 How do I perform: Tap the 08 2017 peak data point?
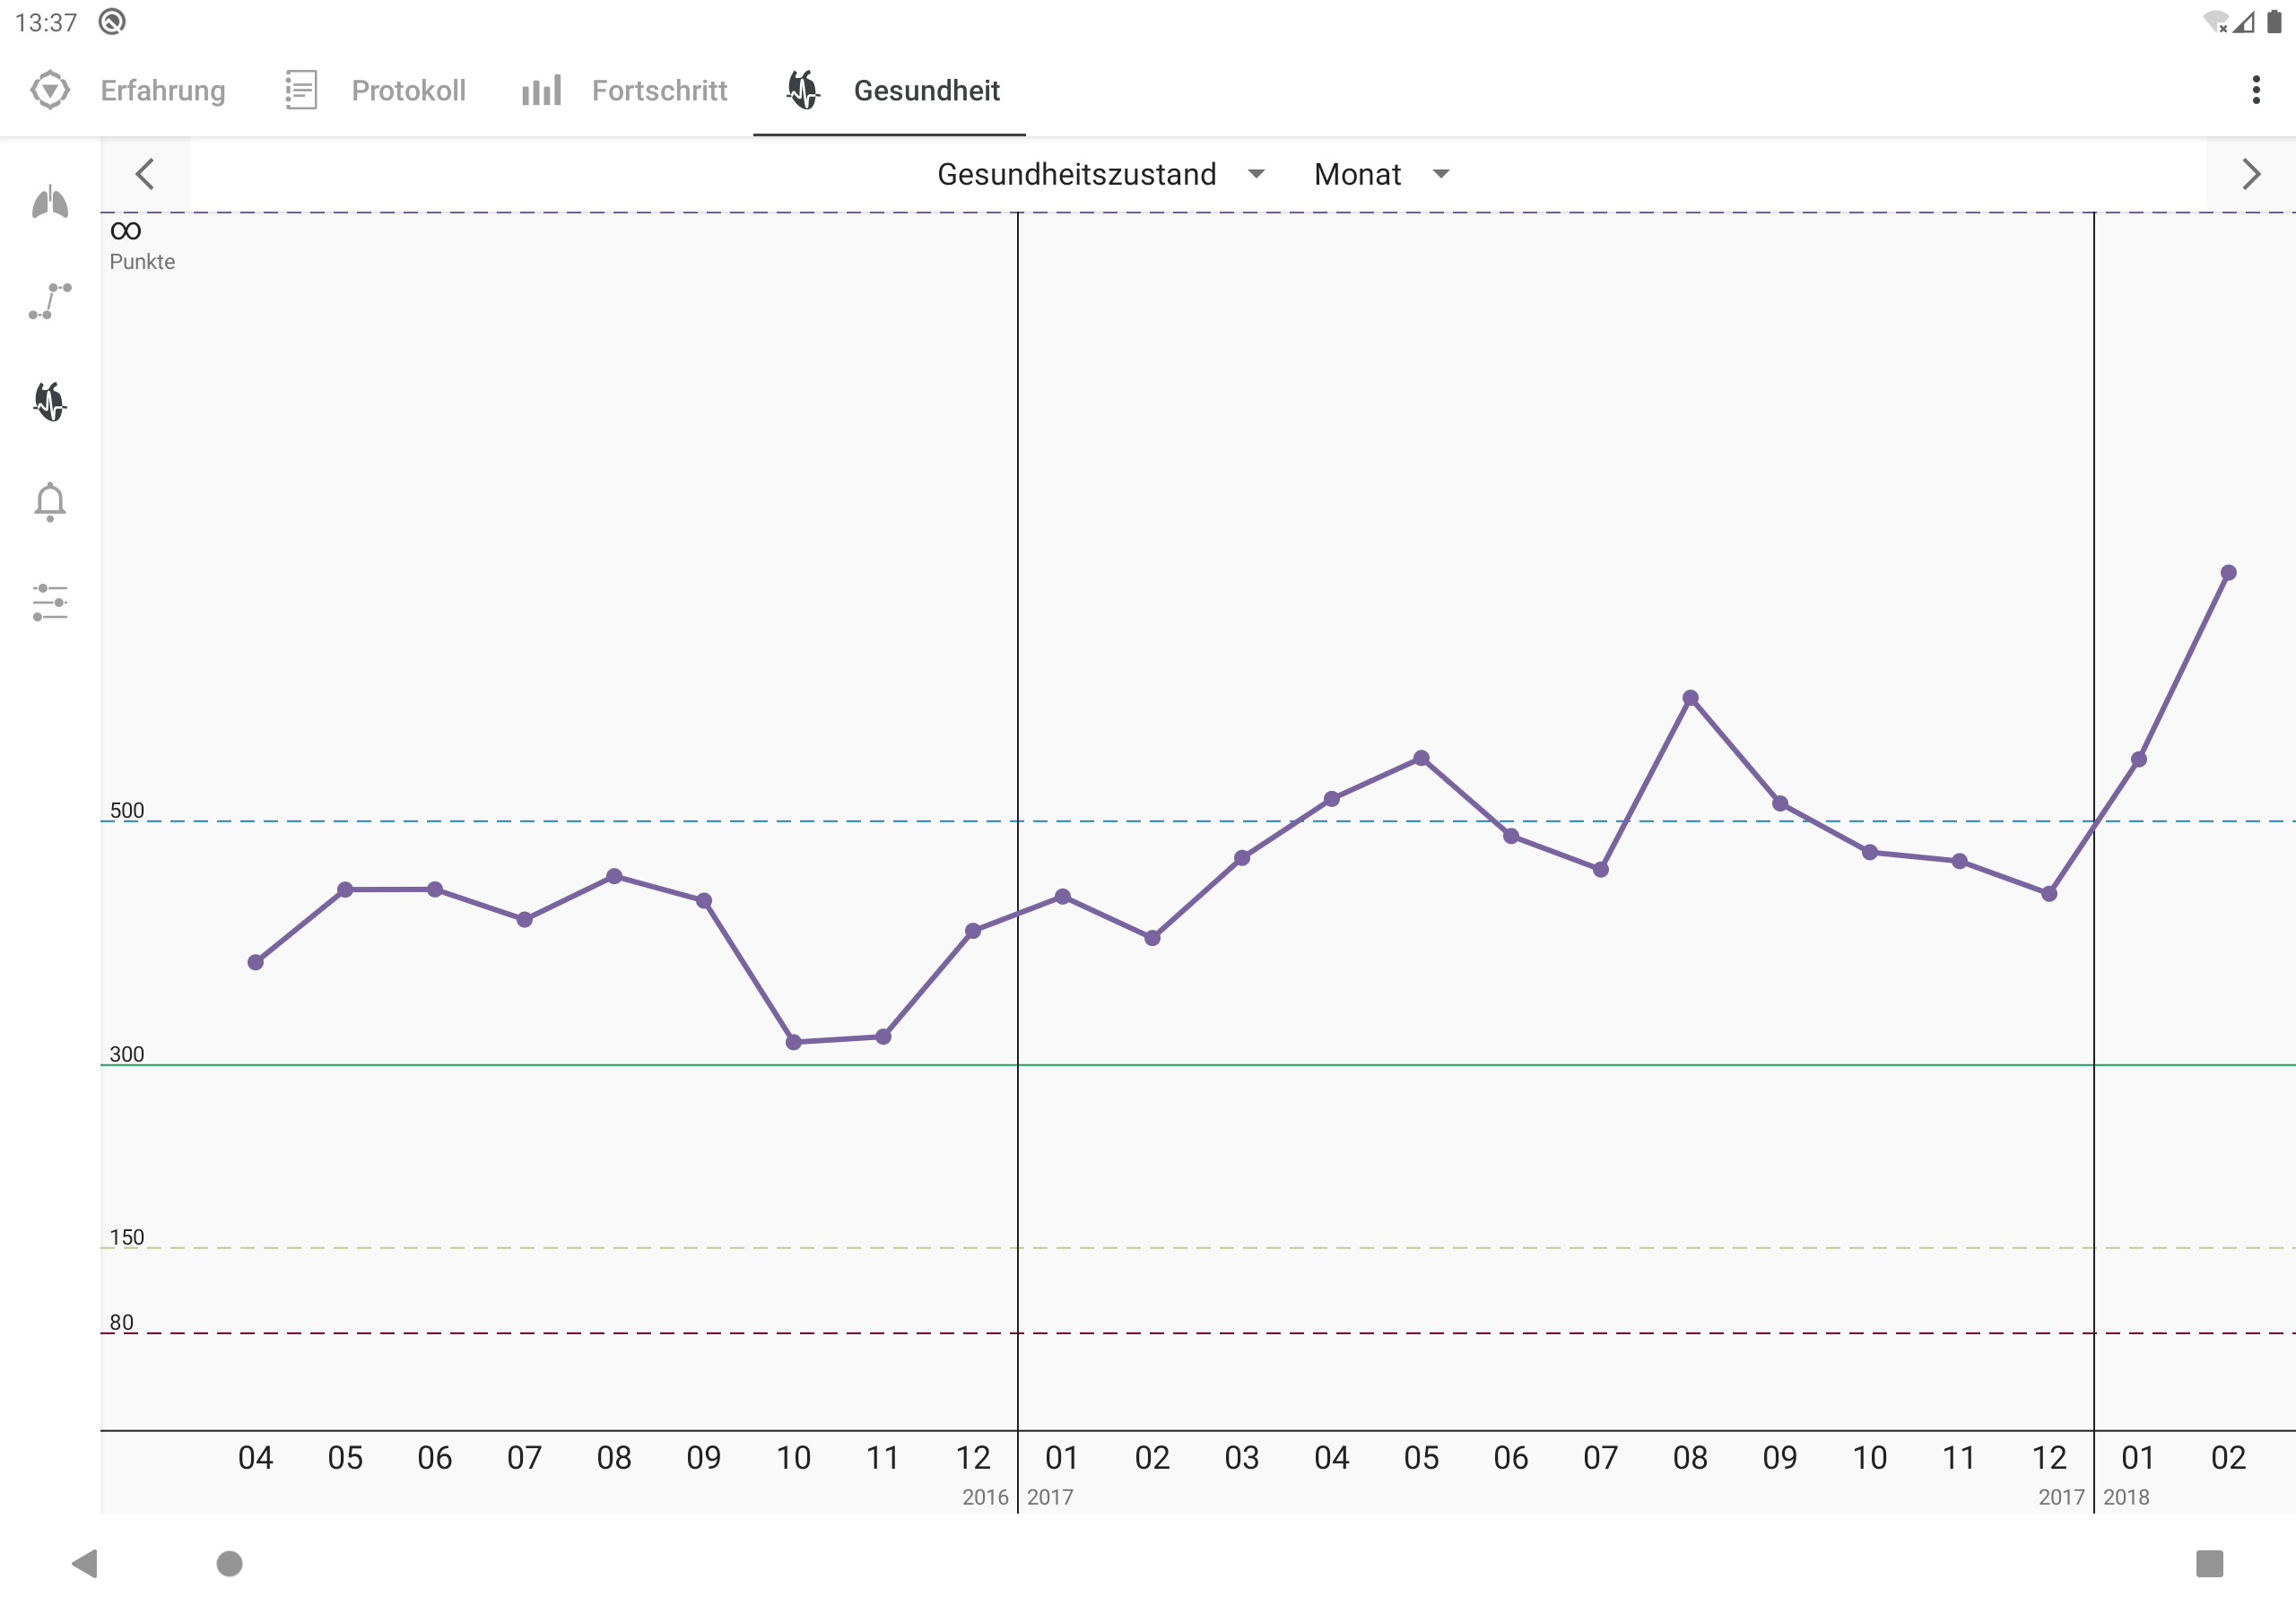(1690, 698)
